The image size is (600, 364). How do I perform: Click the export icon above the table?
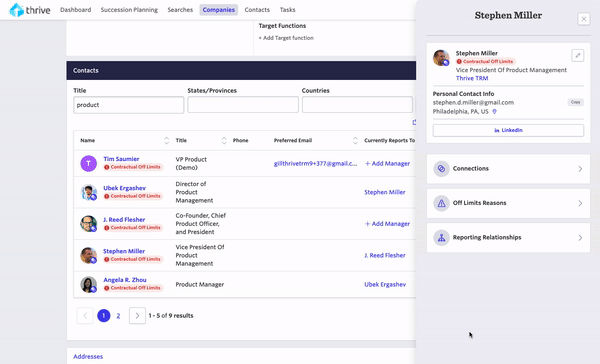click(414, 122)
